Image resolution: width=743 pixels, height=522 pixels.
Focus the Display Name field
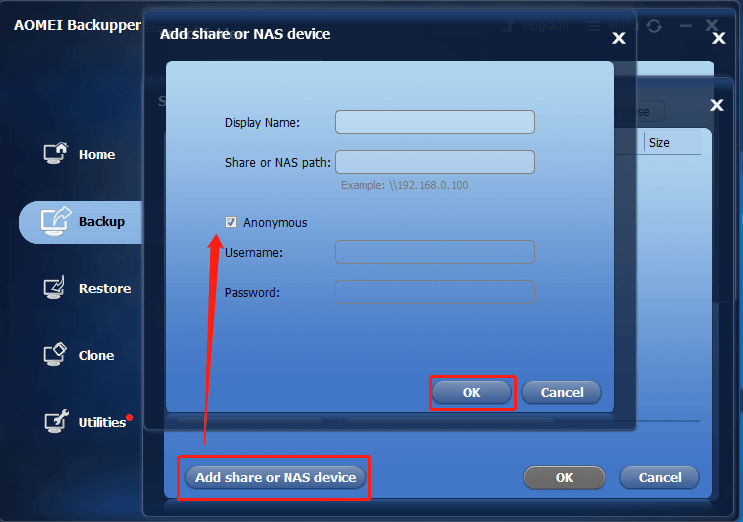[435, 122]
